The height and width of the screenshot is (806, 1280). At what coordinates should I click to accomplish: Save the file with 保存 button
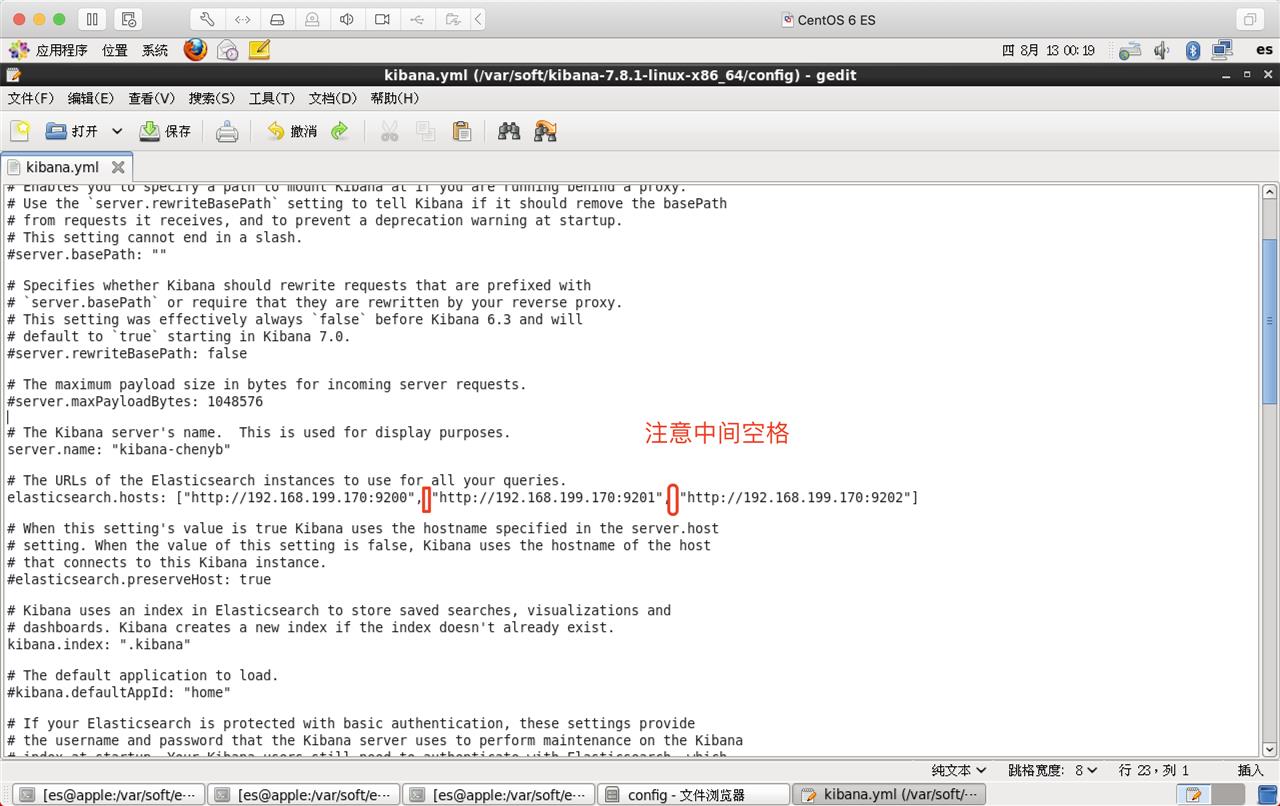(x=165, y=131)
